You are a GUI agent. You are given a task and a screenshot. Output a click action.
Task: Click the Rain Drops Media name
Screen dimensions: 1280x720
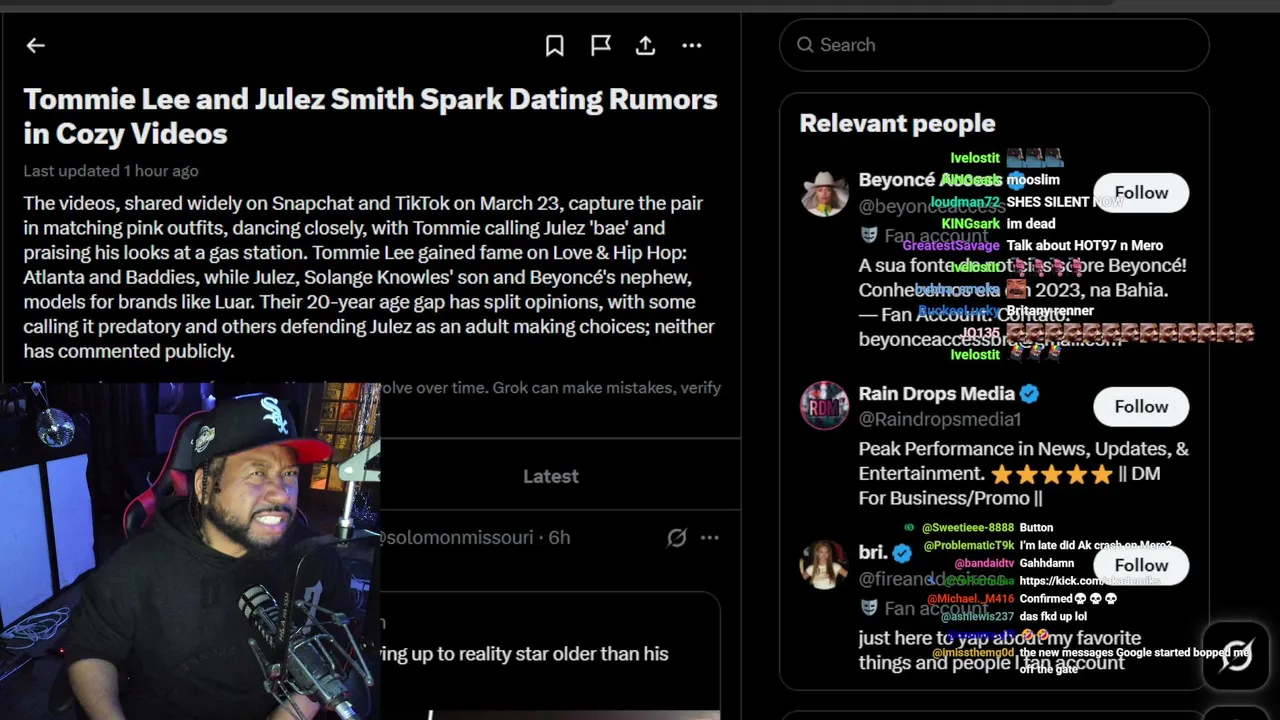[x=937, y=394]
